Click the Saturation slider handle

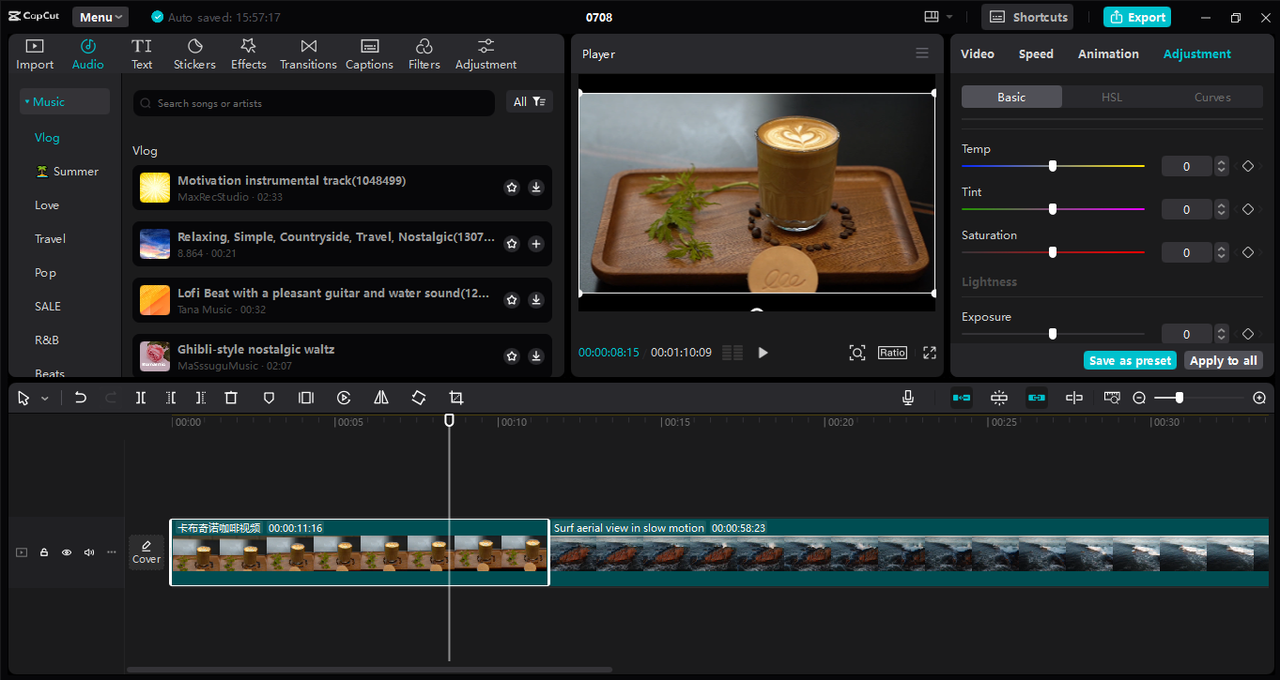[x=1052, y=252]
